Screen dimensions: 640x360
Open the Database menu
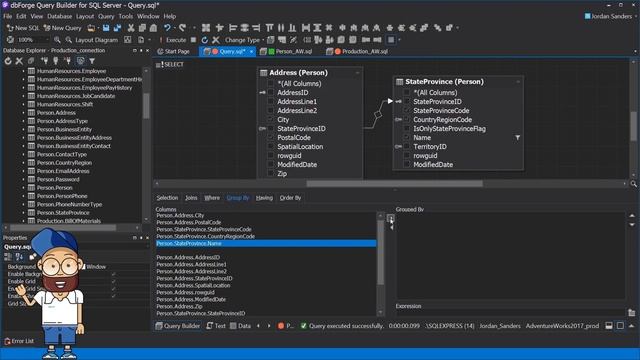(x=60, y=16)
